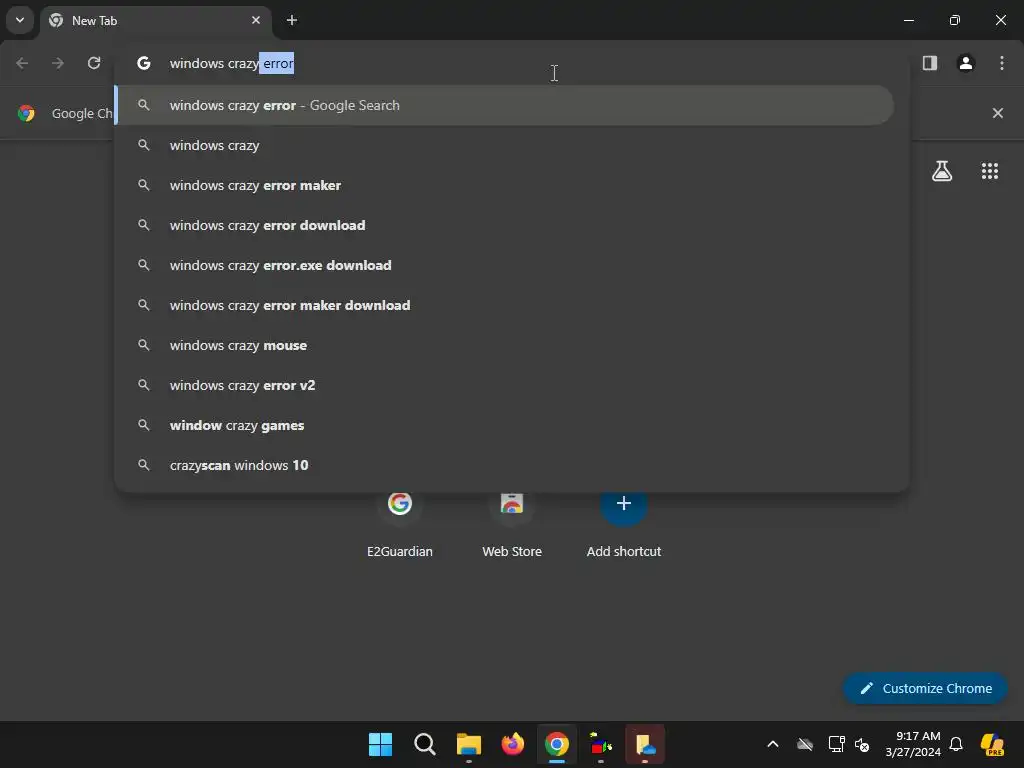Select 'windows crazy error - Google Search' suggestion
This screenshot has height=768, width=1024.
click(505, 105)
